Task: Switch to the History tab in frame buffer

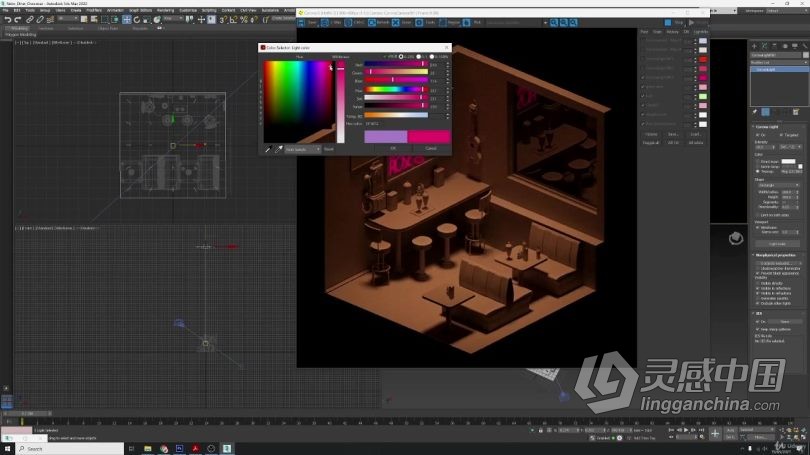Action: coord(672,32)
